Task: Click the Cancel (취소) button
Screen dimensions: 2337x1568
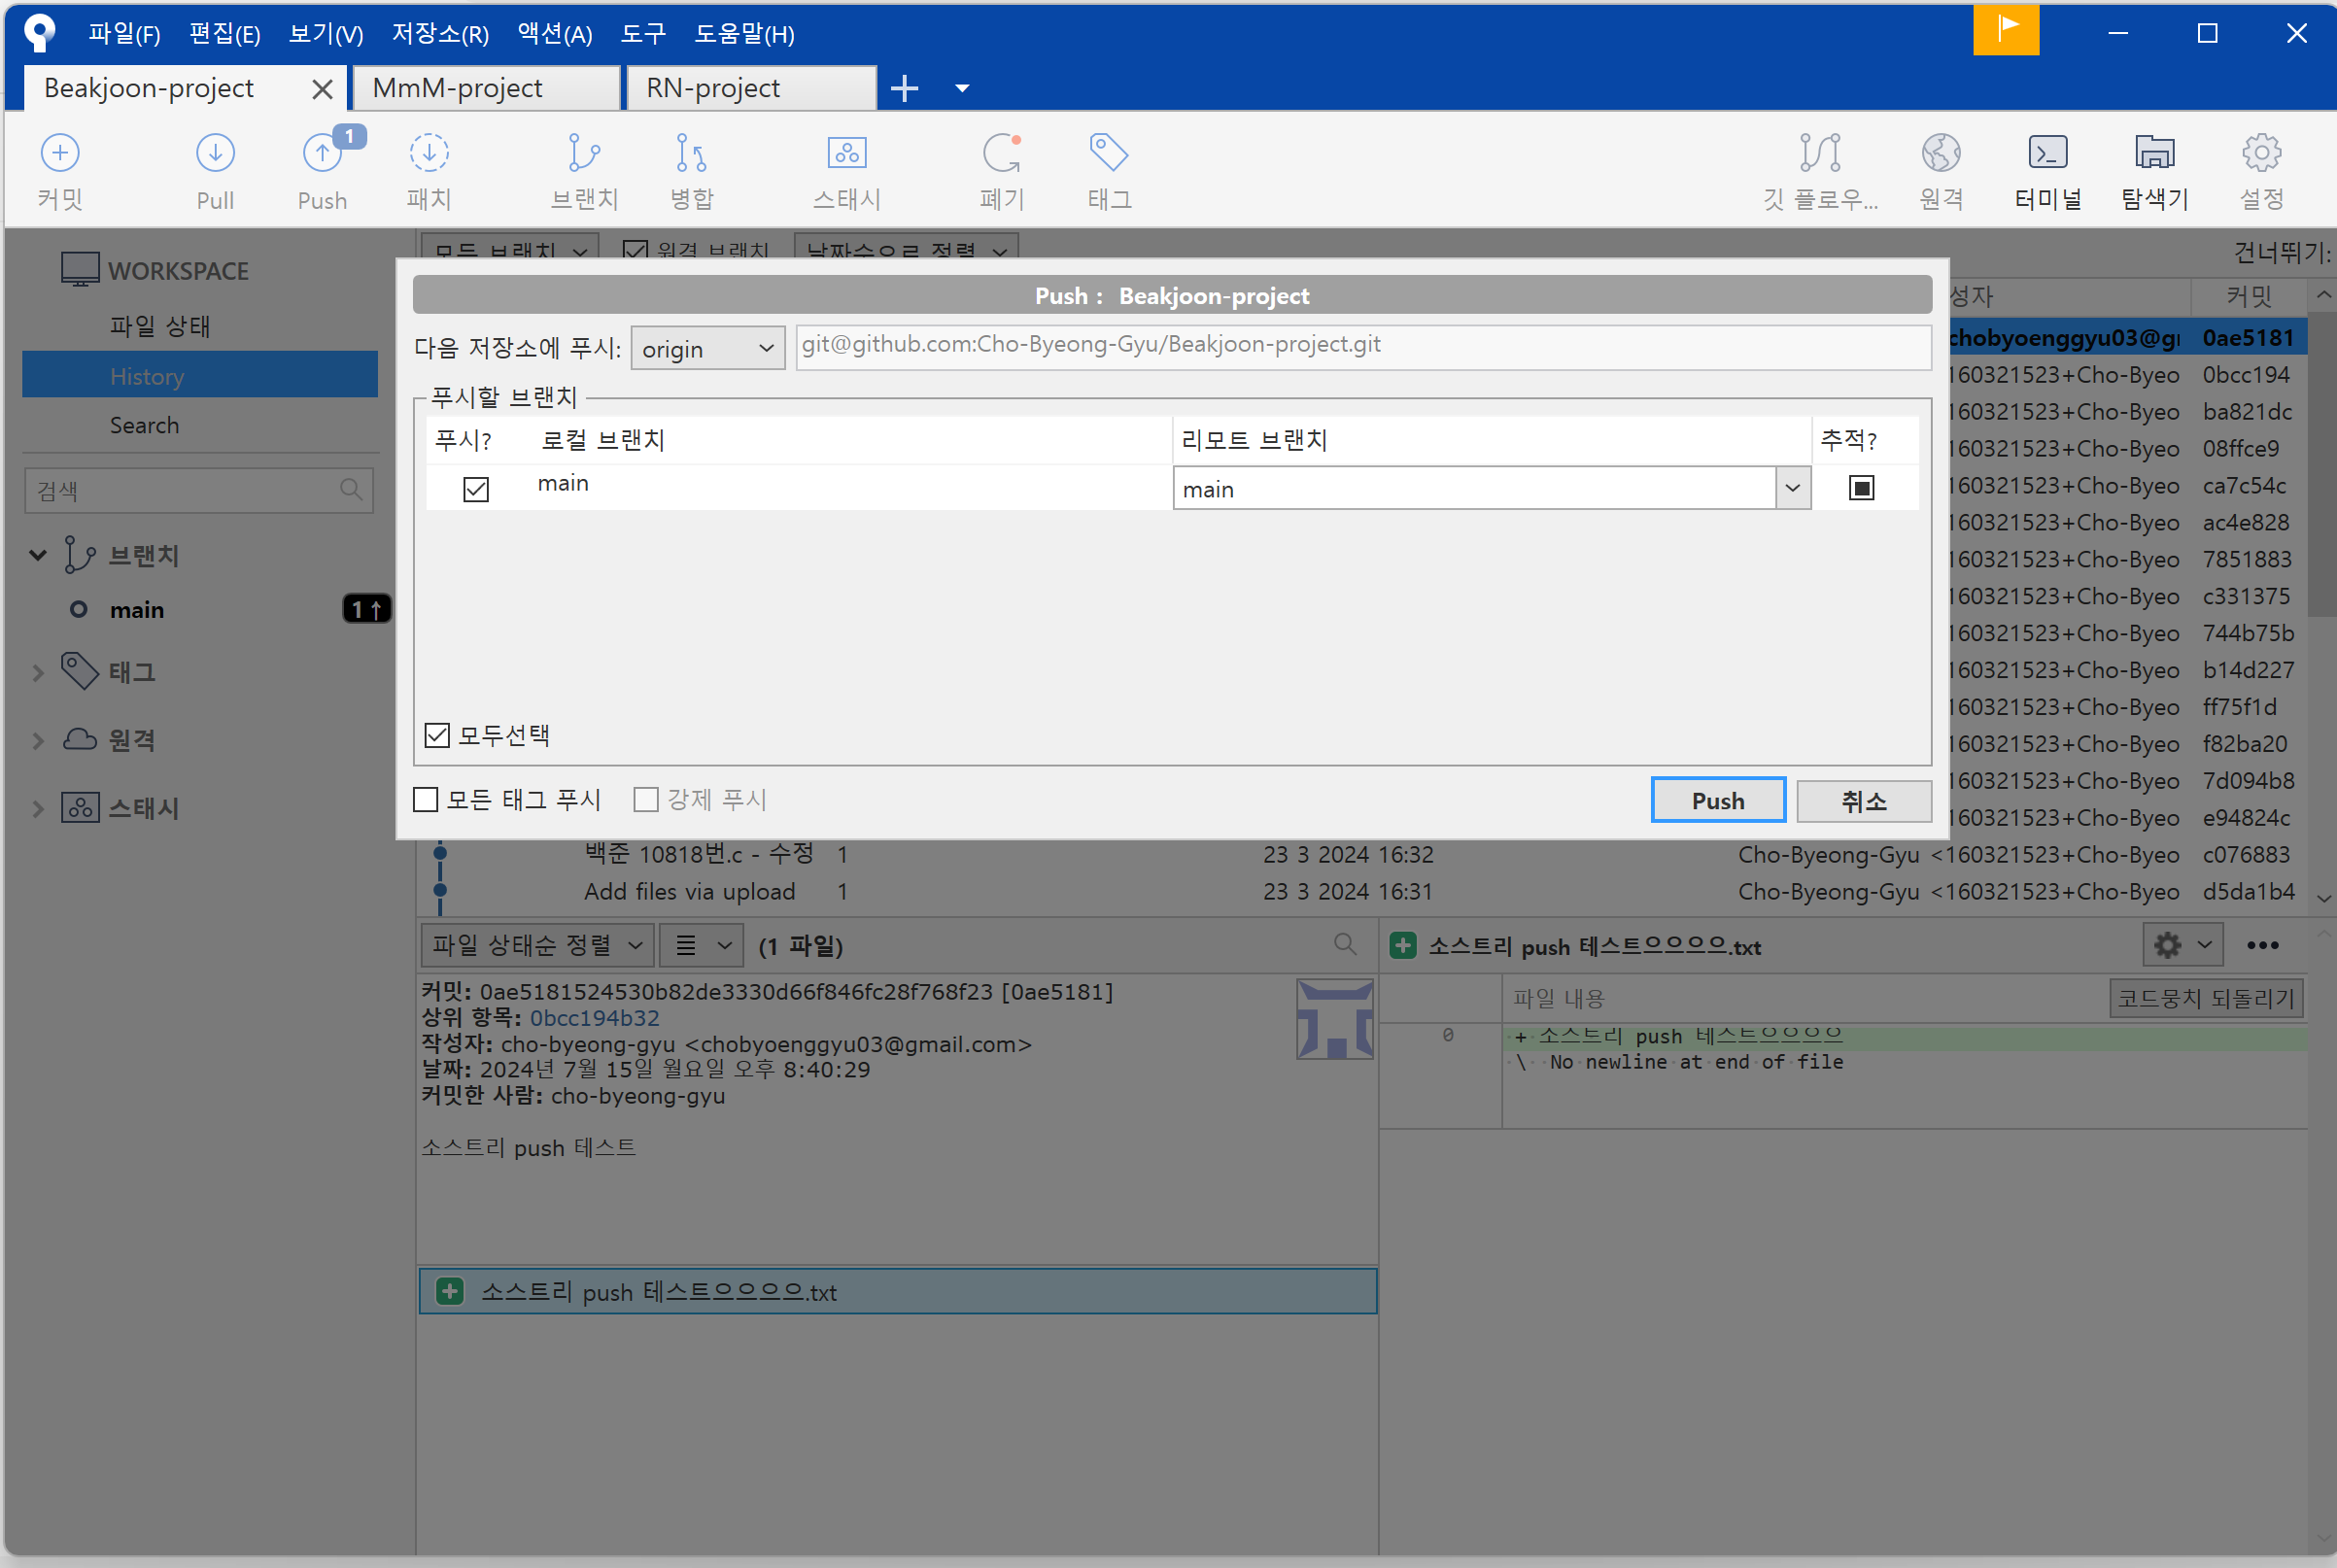Action: (x=1863, y=801)
